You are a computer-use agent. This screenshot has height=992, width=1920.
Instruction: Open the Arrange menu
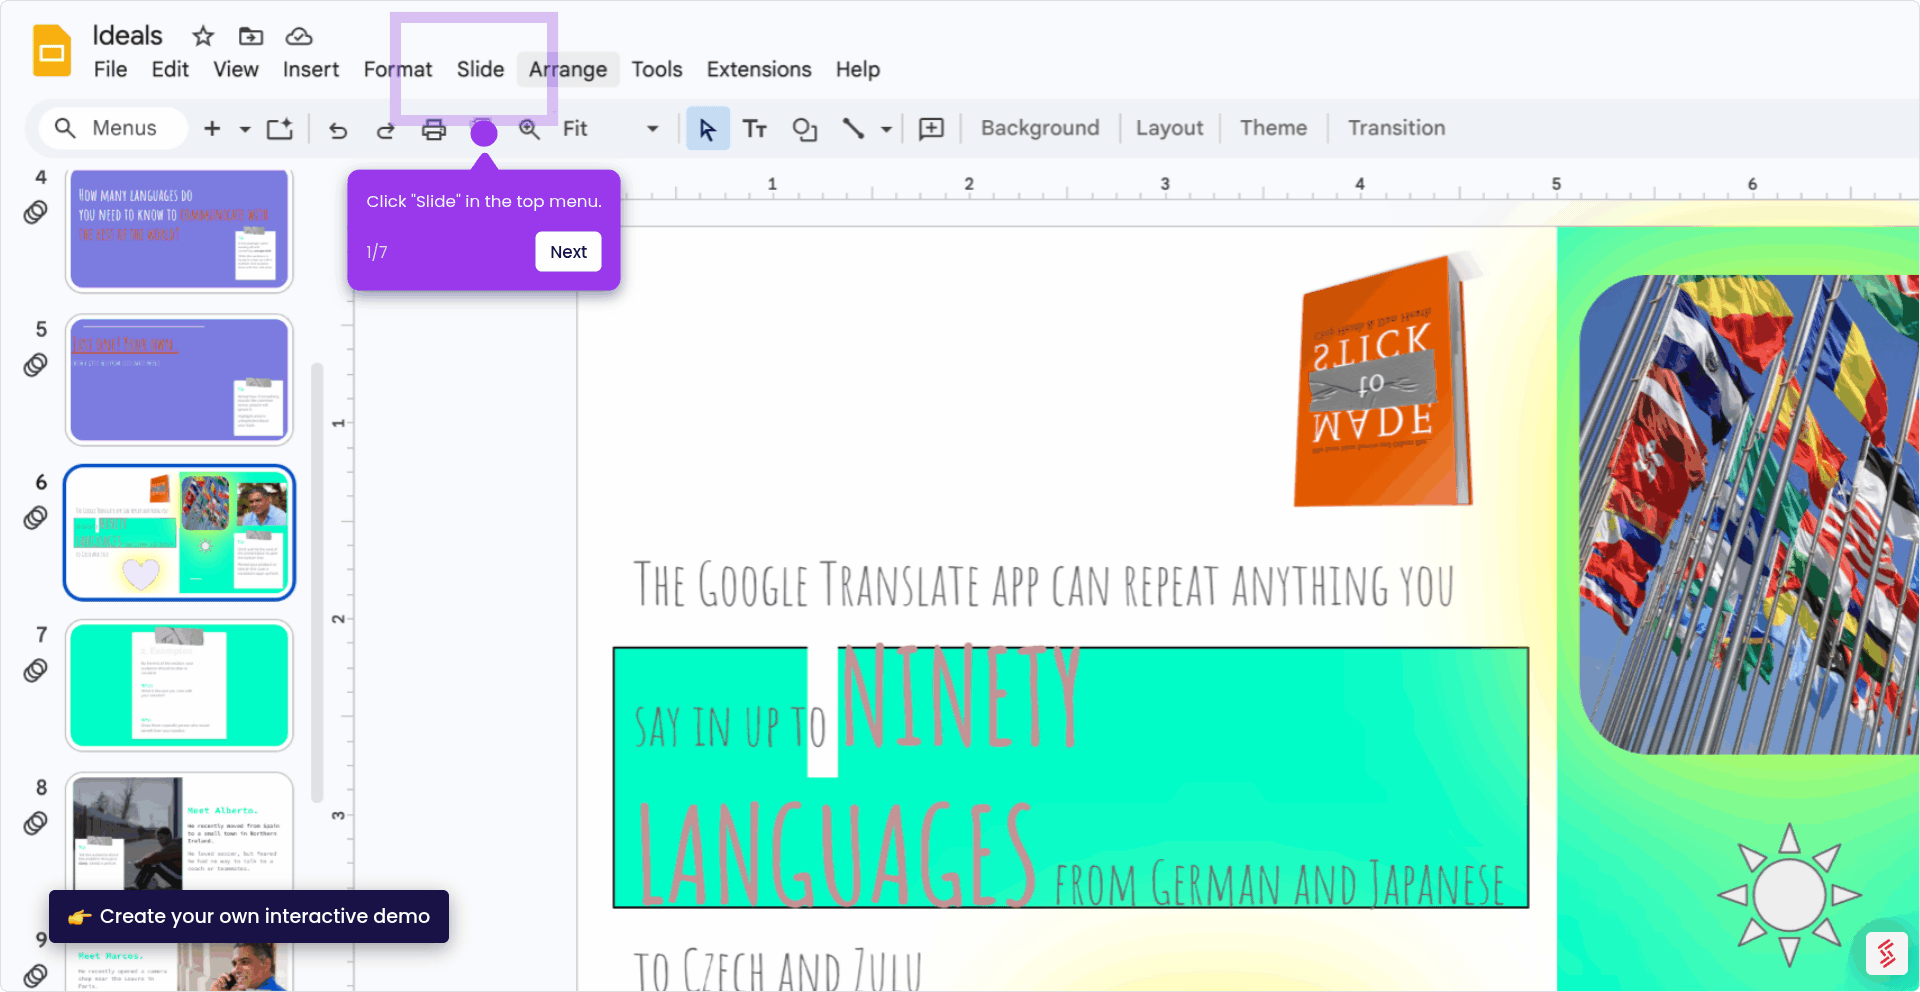568,70
